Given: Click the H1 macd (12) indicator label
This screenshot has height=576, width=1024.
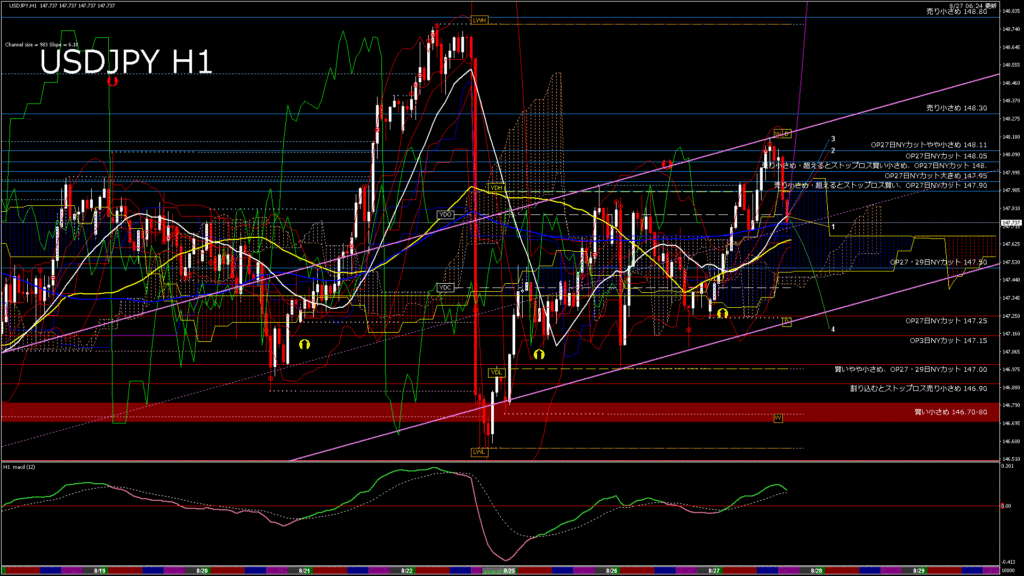Looking at the screenshot, I should 21,466.
